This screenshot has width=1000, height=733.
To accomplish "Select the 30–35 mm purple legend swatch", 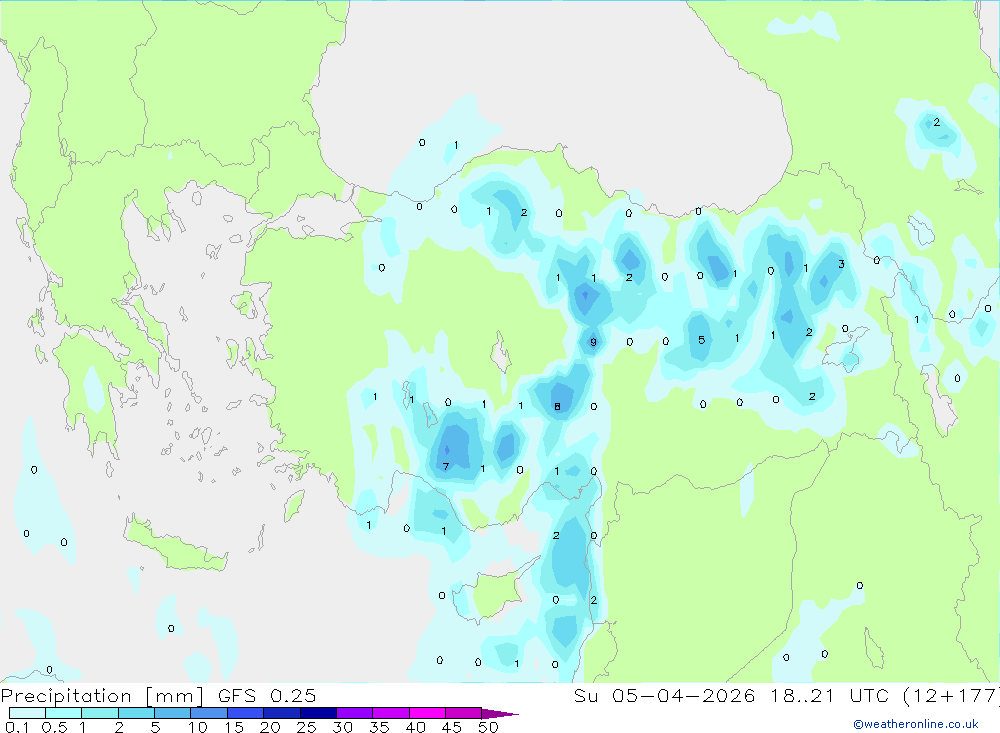I will (354, 713).
